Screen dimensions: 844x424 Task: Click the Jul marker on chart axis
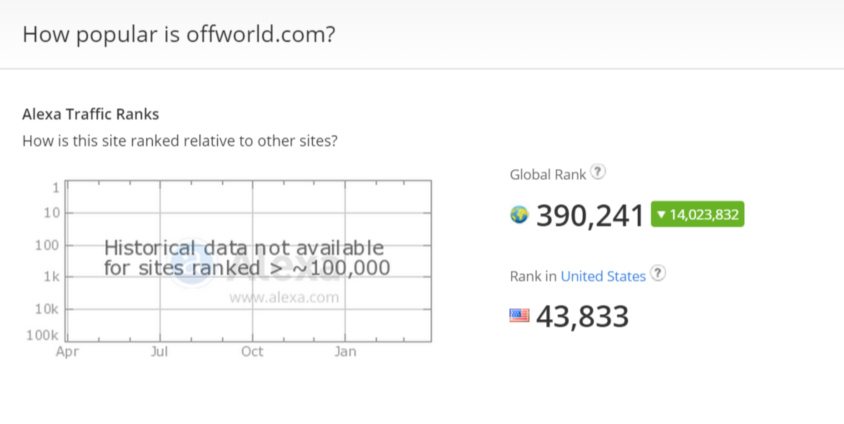(159, 351)
